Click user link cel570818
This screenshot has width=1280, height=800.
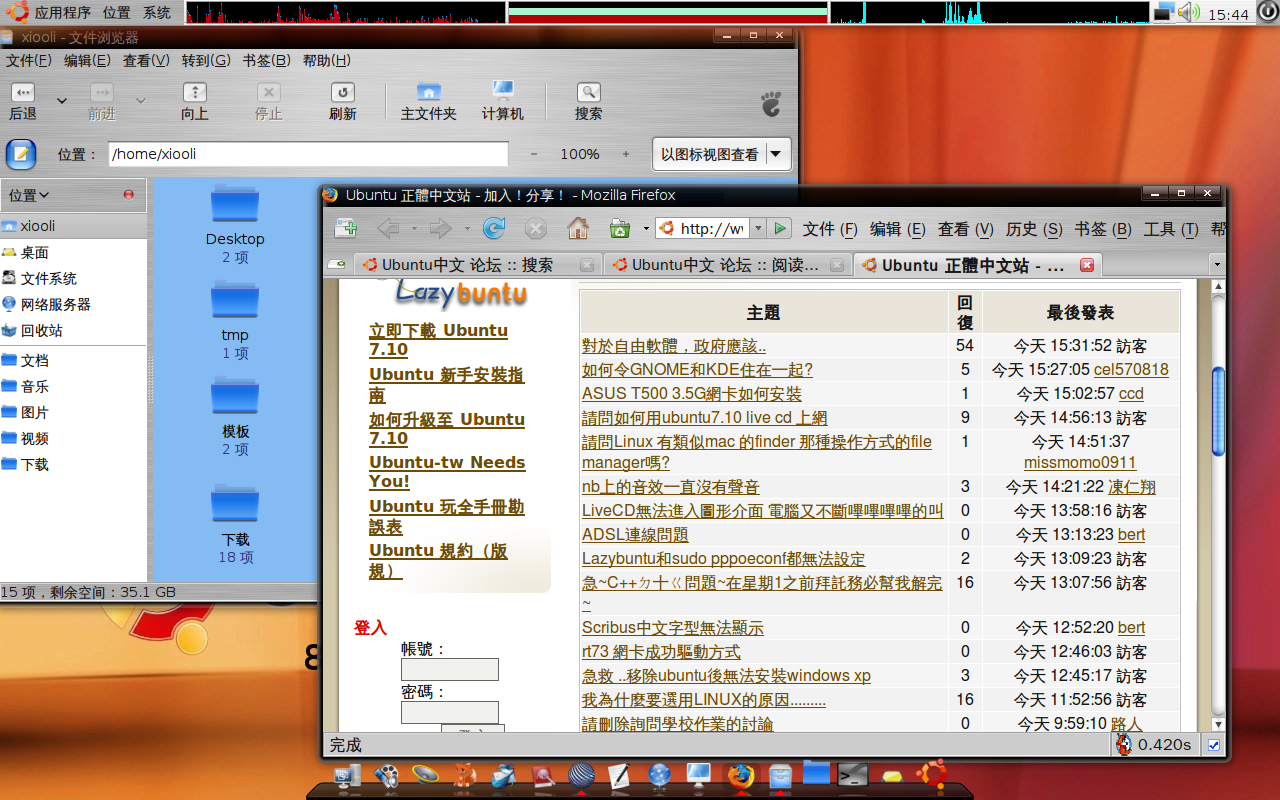(x=1131, y=370)
